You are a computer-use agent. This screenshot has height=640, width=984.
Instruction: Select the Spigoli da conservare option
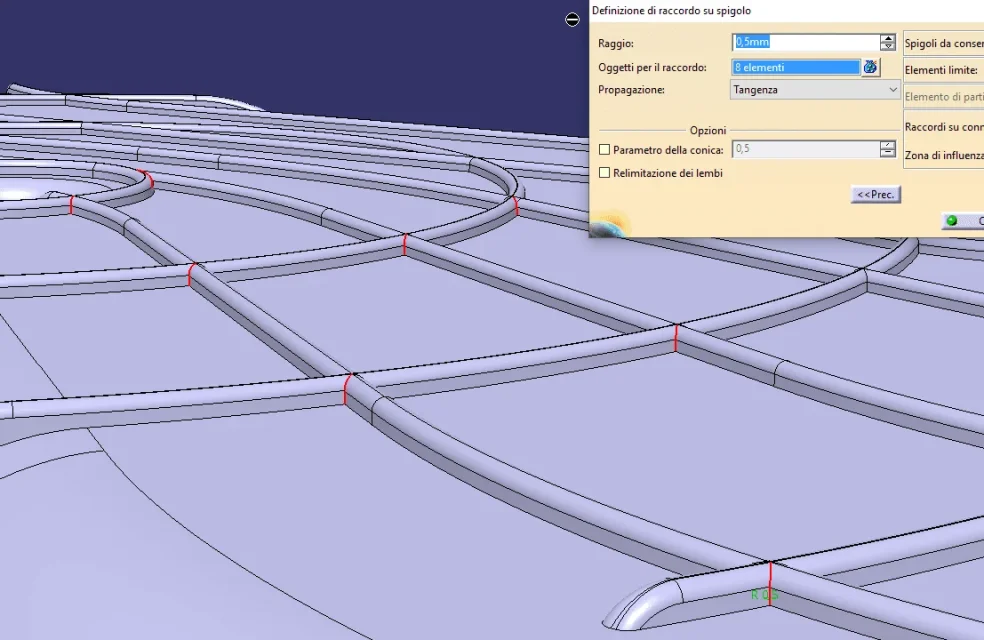tap(943, 43)
